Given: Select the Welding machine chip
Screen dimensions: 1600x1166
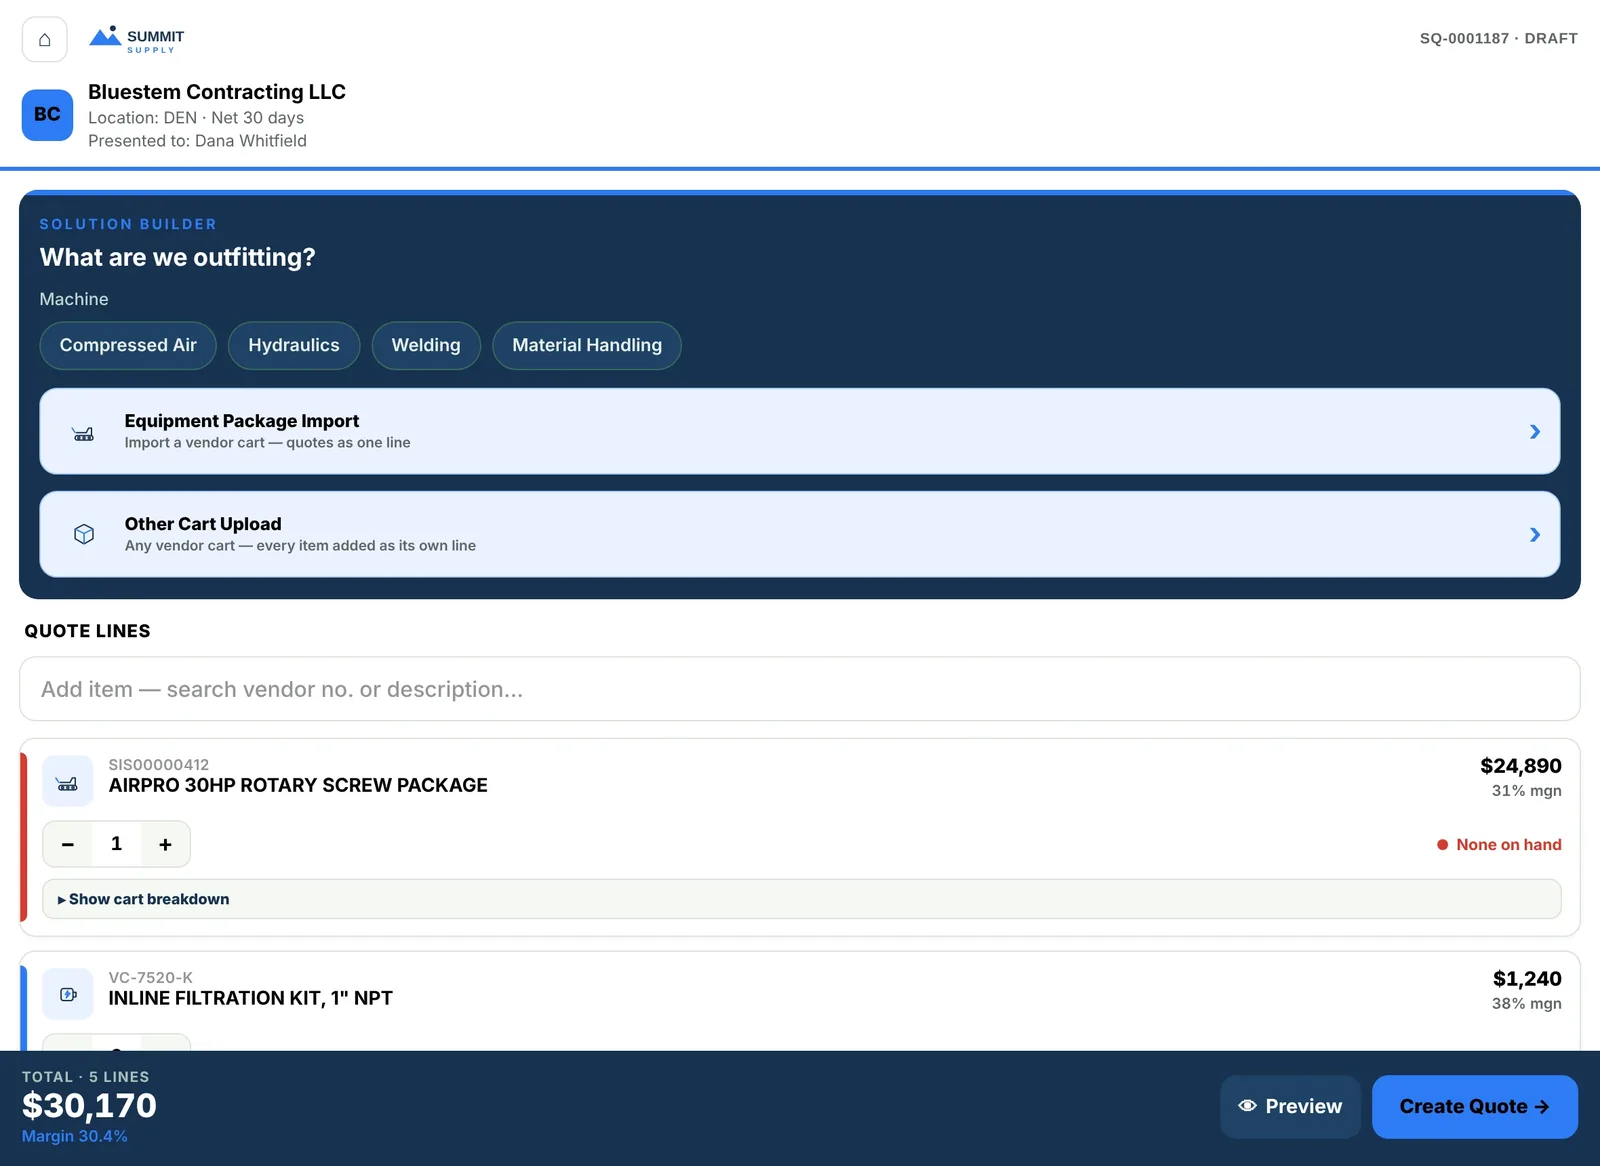Looking at the screenshot, I should [426, 345].
